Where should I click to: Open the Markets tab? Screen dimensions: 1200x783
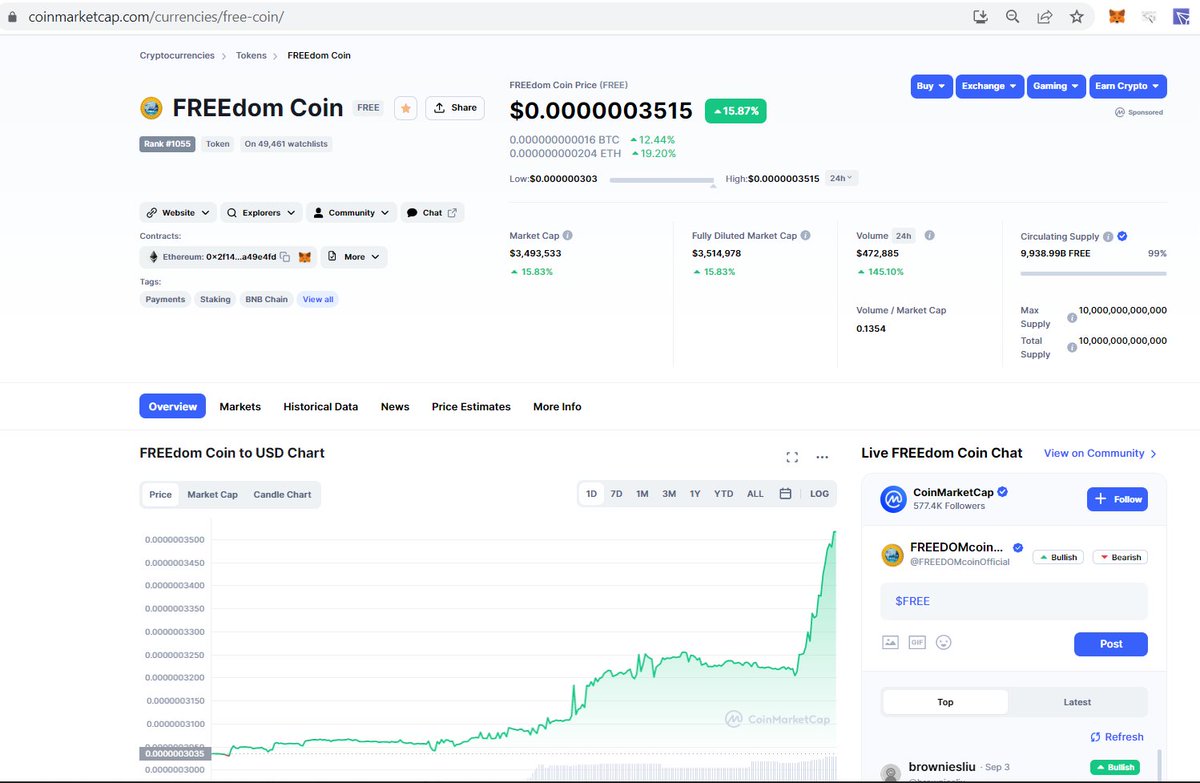(240, 407)
